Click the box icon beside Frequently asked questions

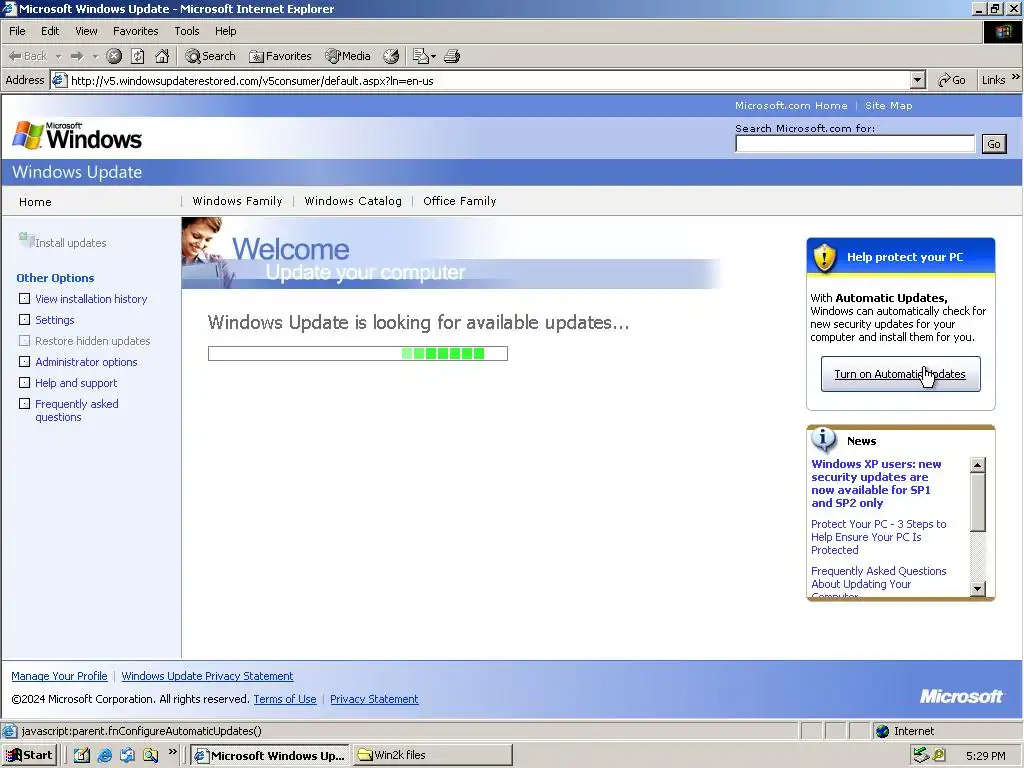[25, 403]
